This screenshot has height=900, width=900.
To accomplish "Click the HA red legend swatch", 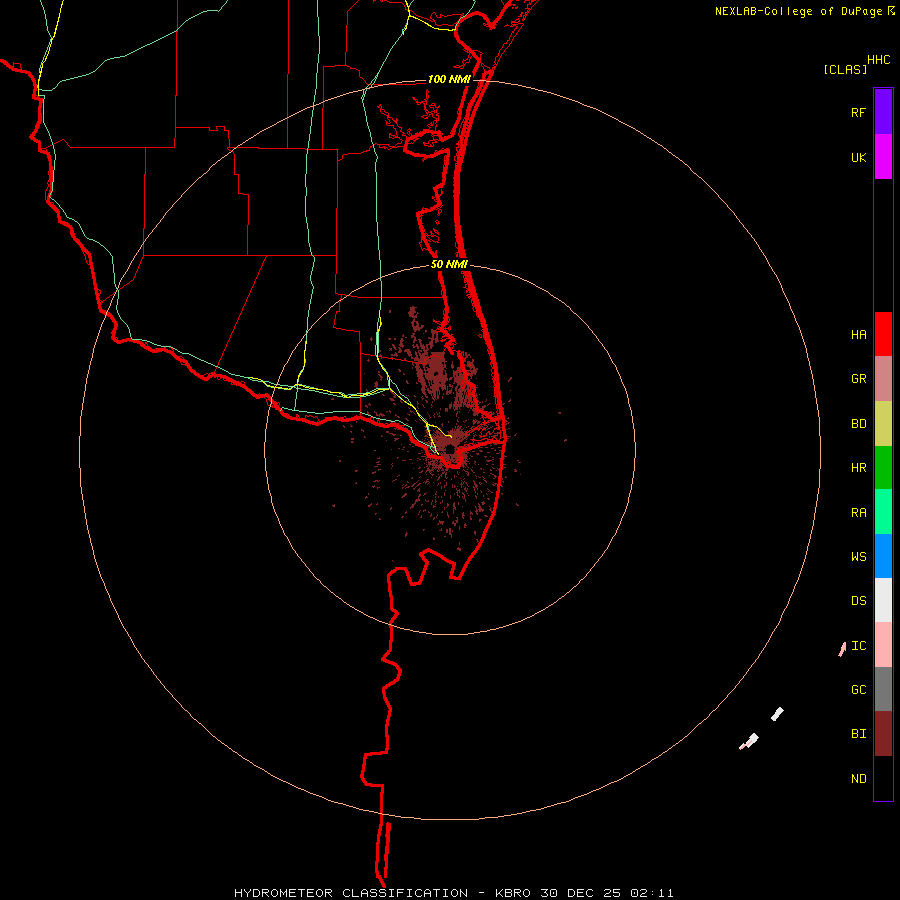I will 883,334.
